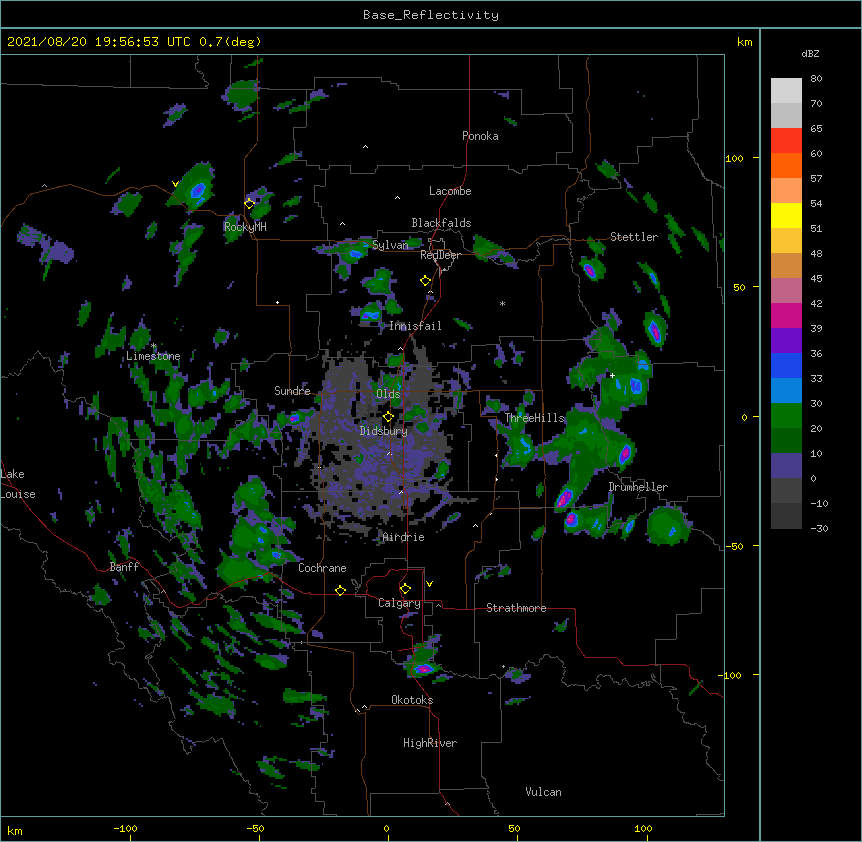The height and width of the screenshot is (842, 862).
Task: Click the Vulcan map label
Action: pos(543,792)
